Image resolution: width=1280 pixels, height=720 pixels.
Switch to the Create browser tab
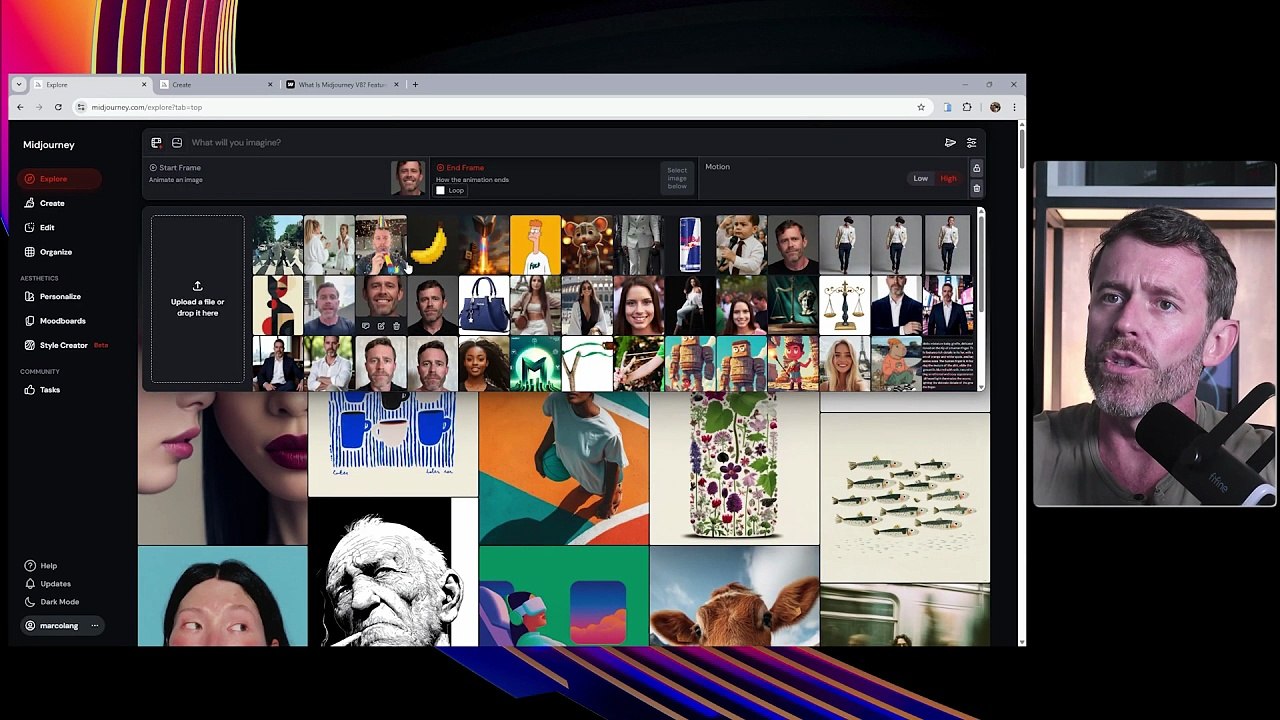coord(216,85)
